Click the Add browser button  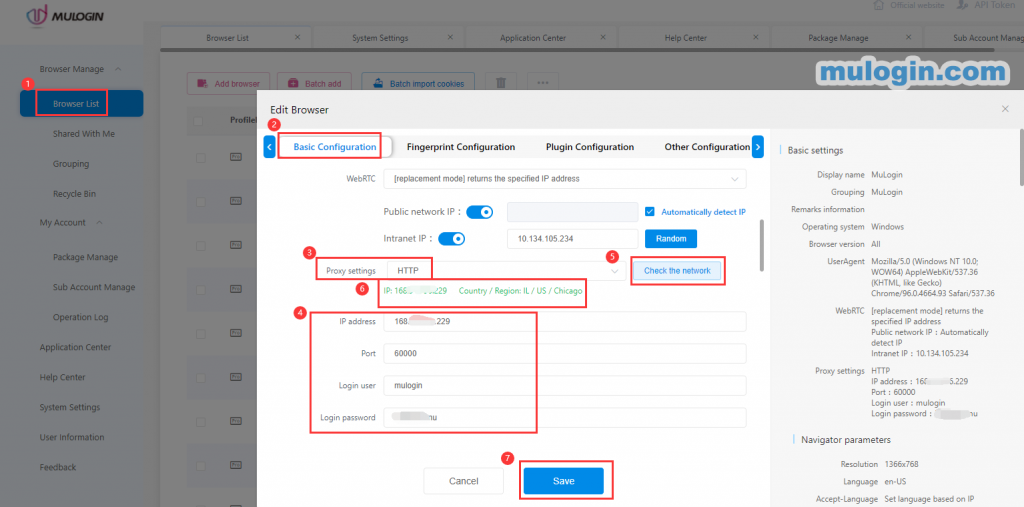(228, 84)
